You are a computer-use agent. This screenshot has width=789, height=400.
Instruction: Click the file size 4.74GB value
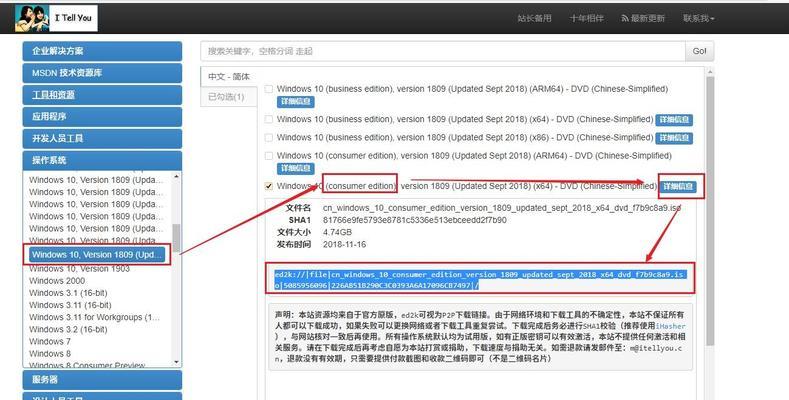tap(337, 232)
